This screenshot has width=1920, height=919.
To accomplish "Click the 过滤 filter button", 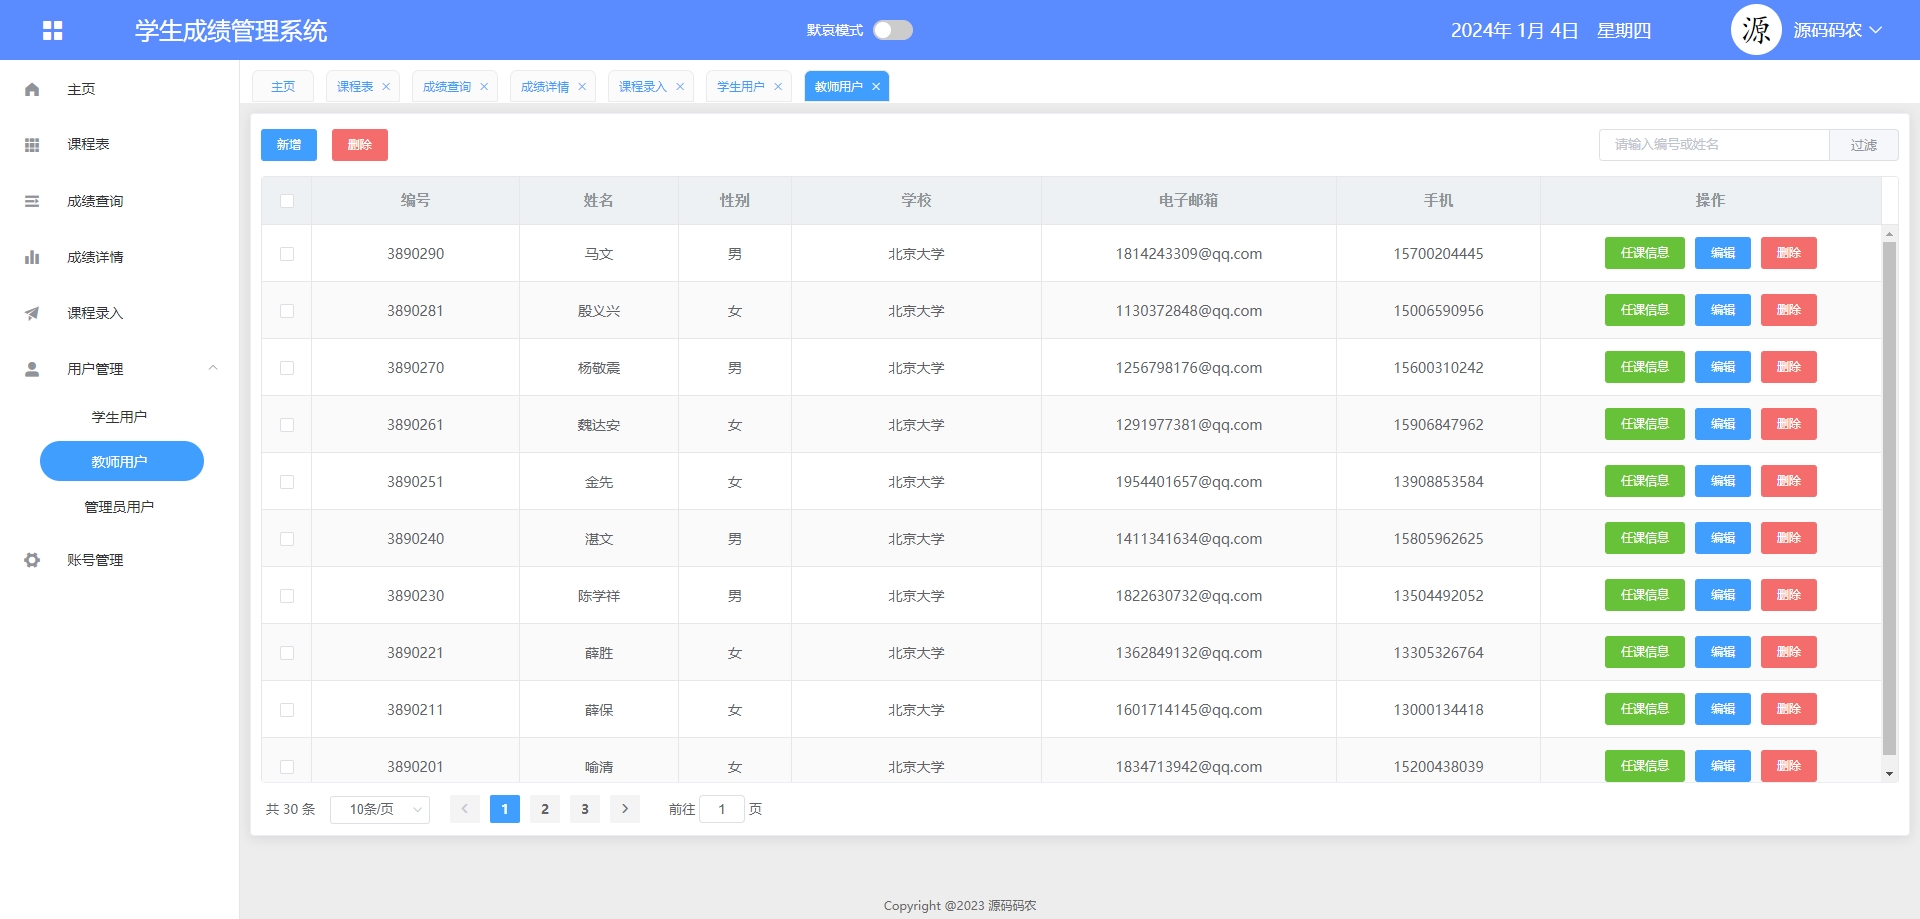I will [x=1864, y=145].
